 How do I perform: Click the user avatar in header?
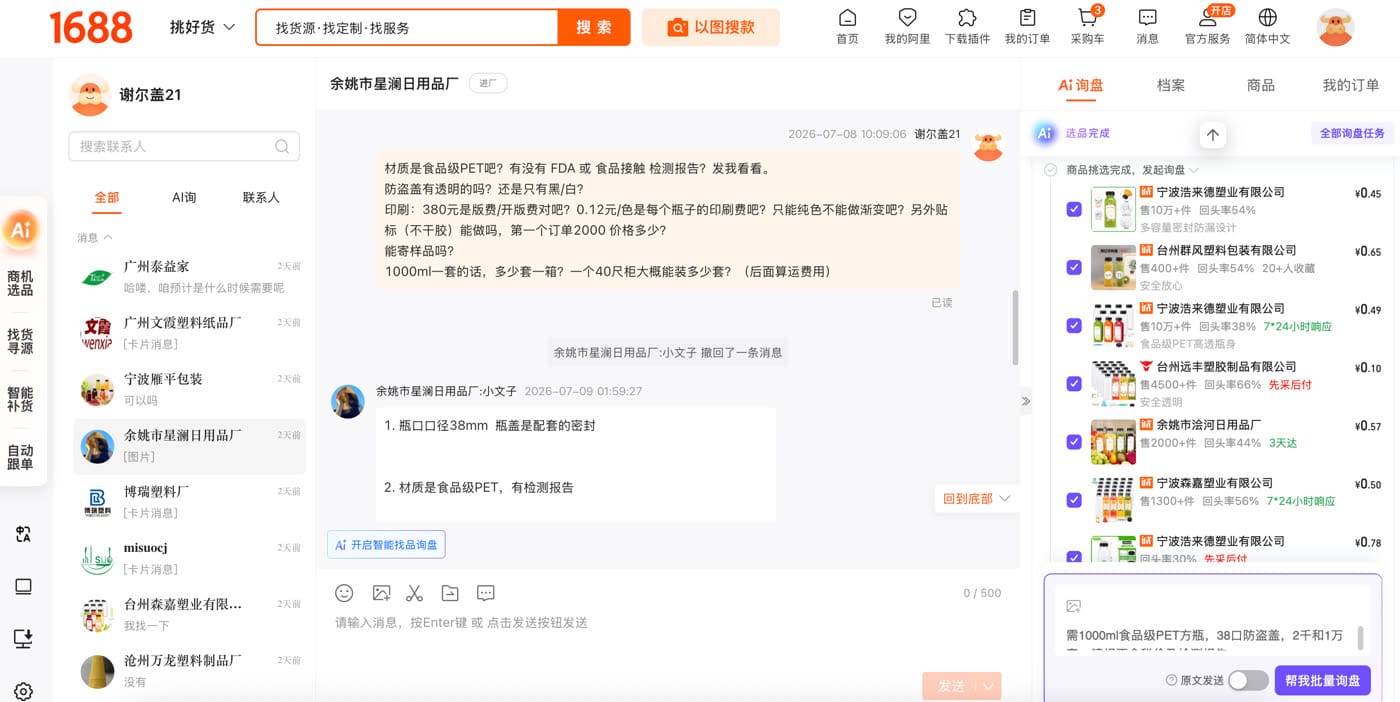click(x=1336, y=27)
